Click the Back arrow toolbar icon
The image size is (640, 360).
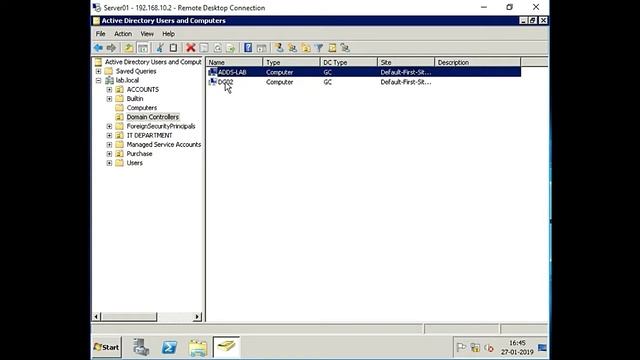click(x=98, y=48)
